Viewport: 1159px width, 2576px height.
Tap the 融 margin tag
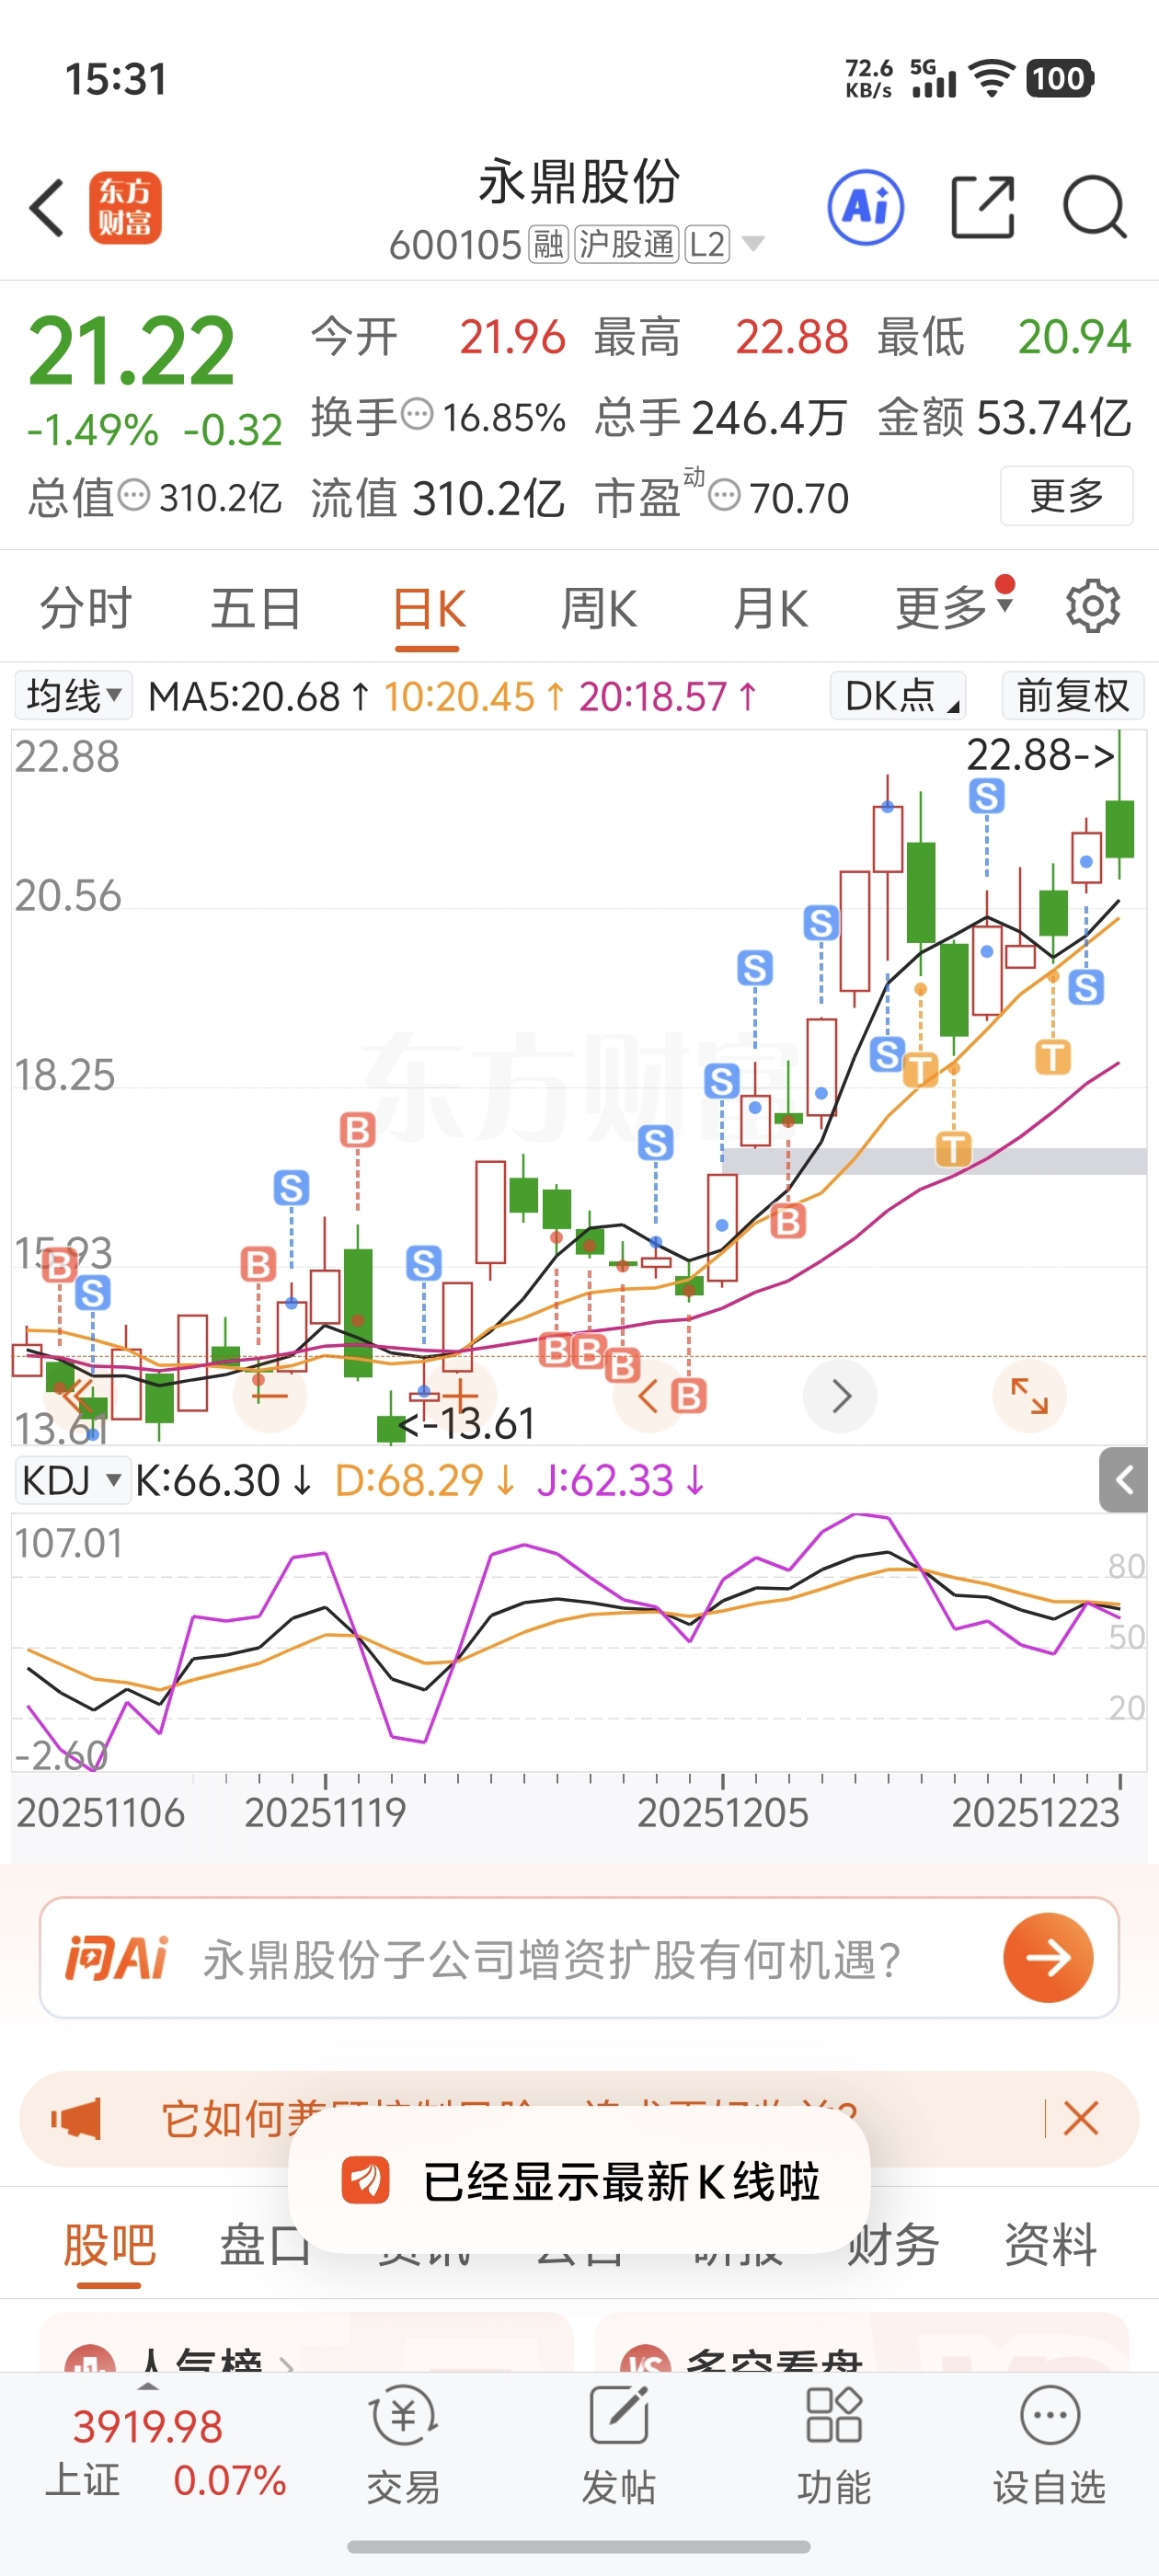tap(548, 244)
